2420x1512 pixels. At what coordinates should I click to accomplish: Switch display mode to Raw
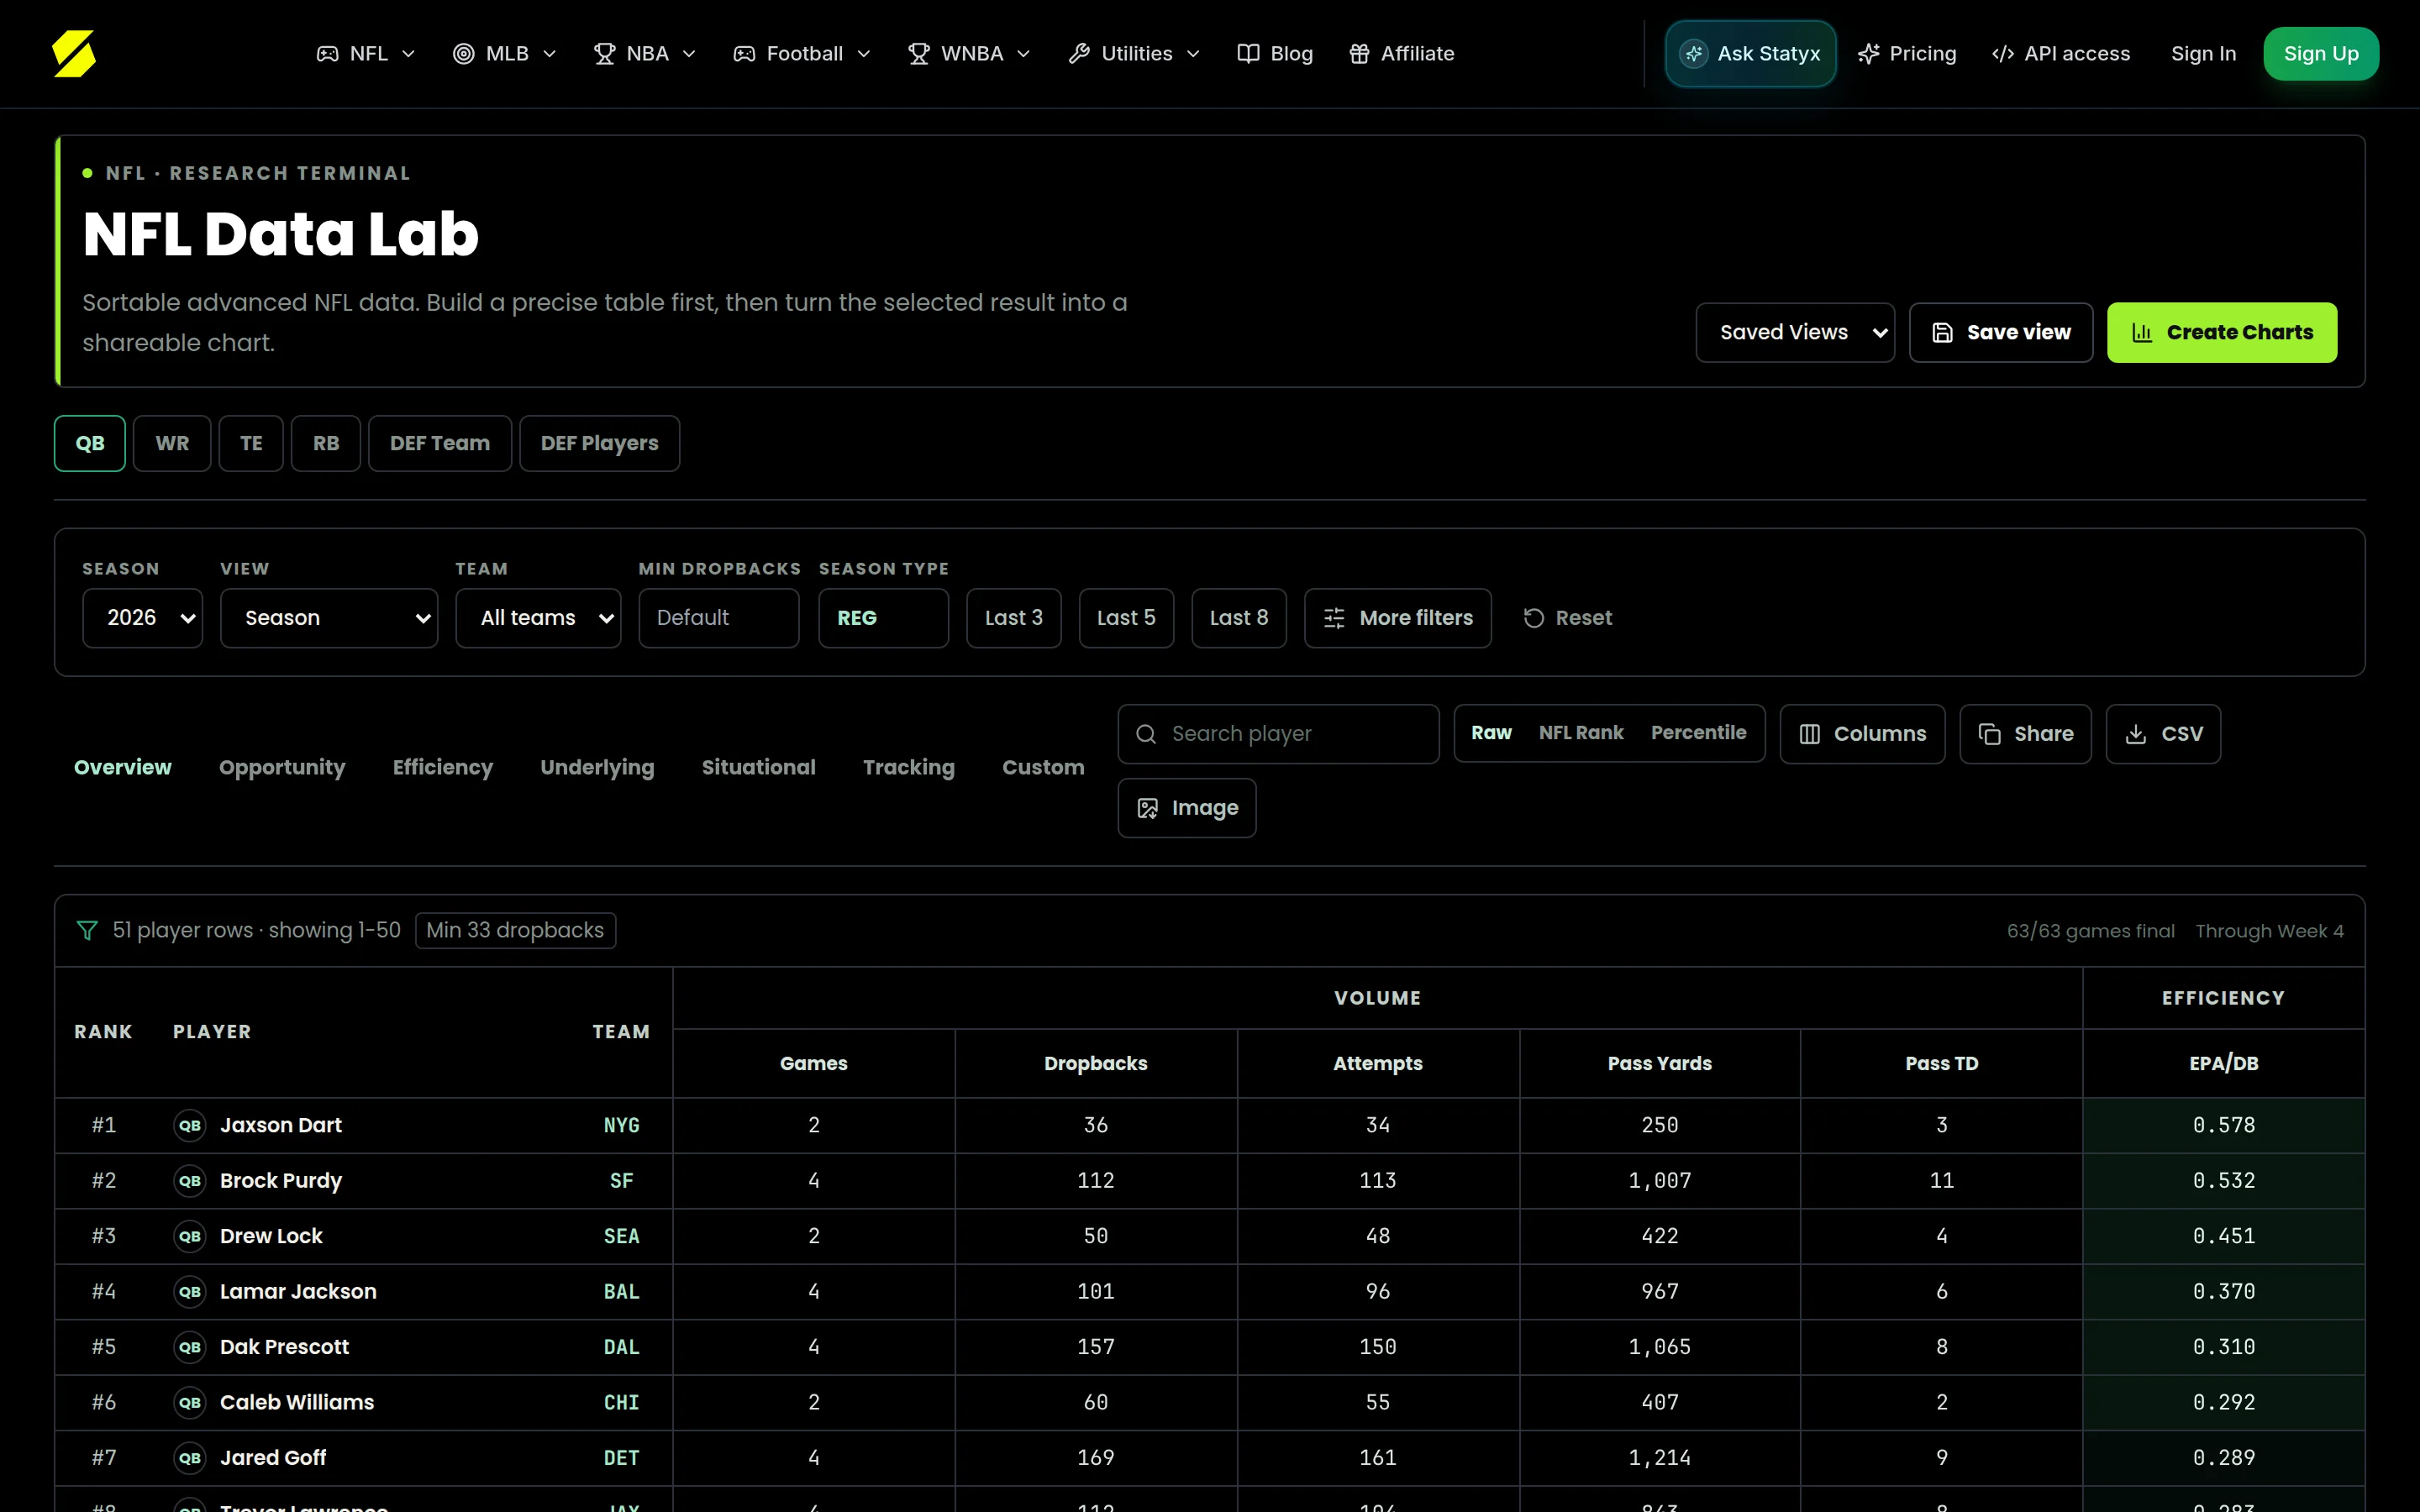pyautogui.click(x=1491, y=733)
